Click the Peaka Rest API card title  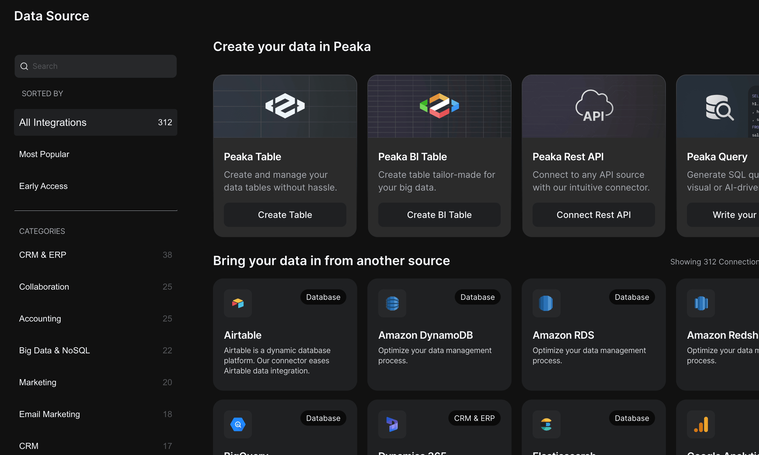click(568, 157)
